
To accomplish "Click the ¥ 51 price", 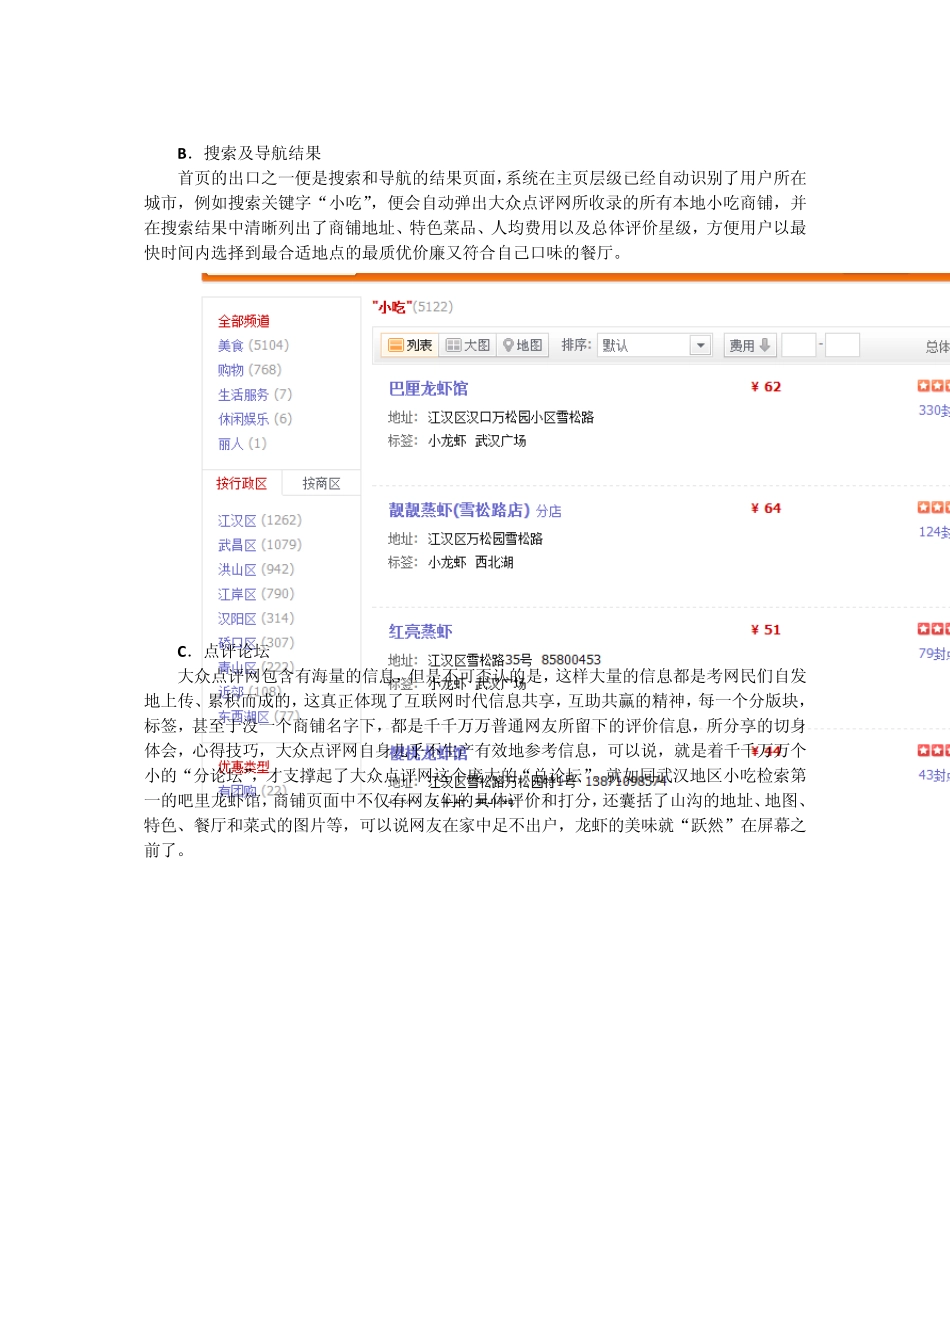I will [766, 630].
